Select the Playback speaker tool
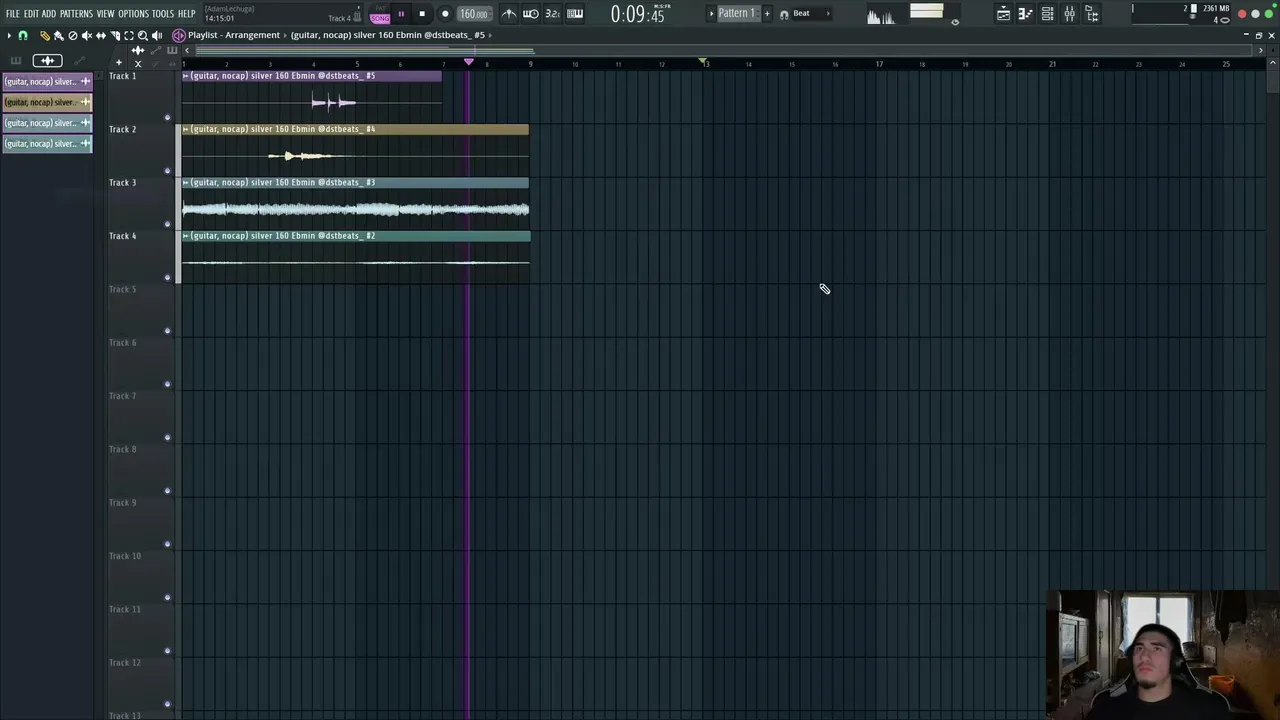The height and width of the screenshot is (720, 1280). (157, 36)
